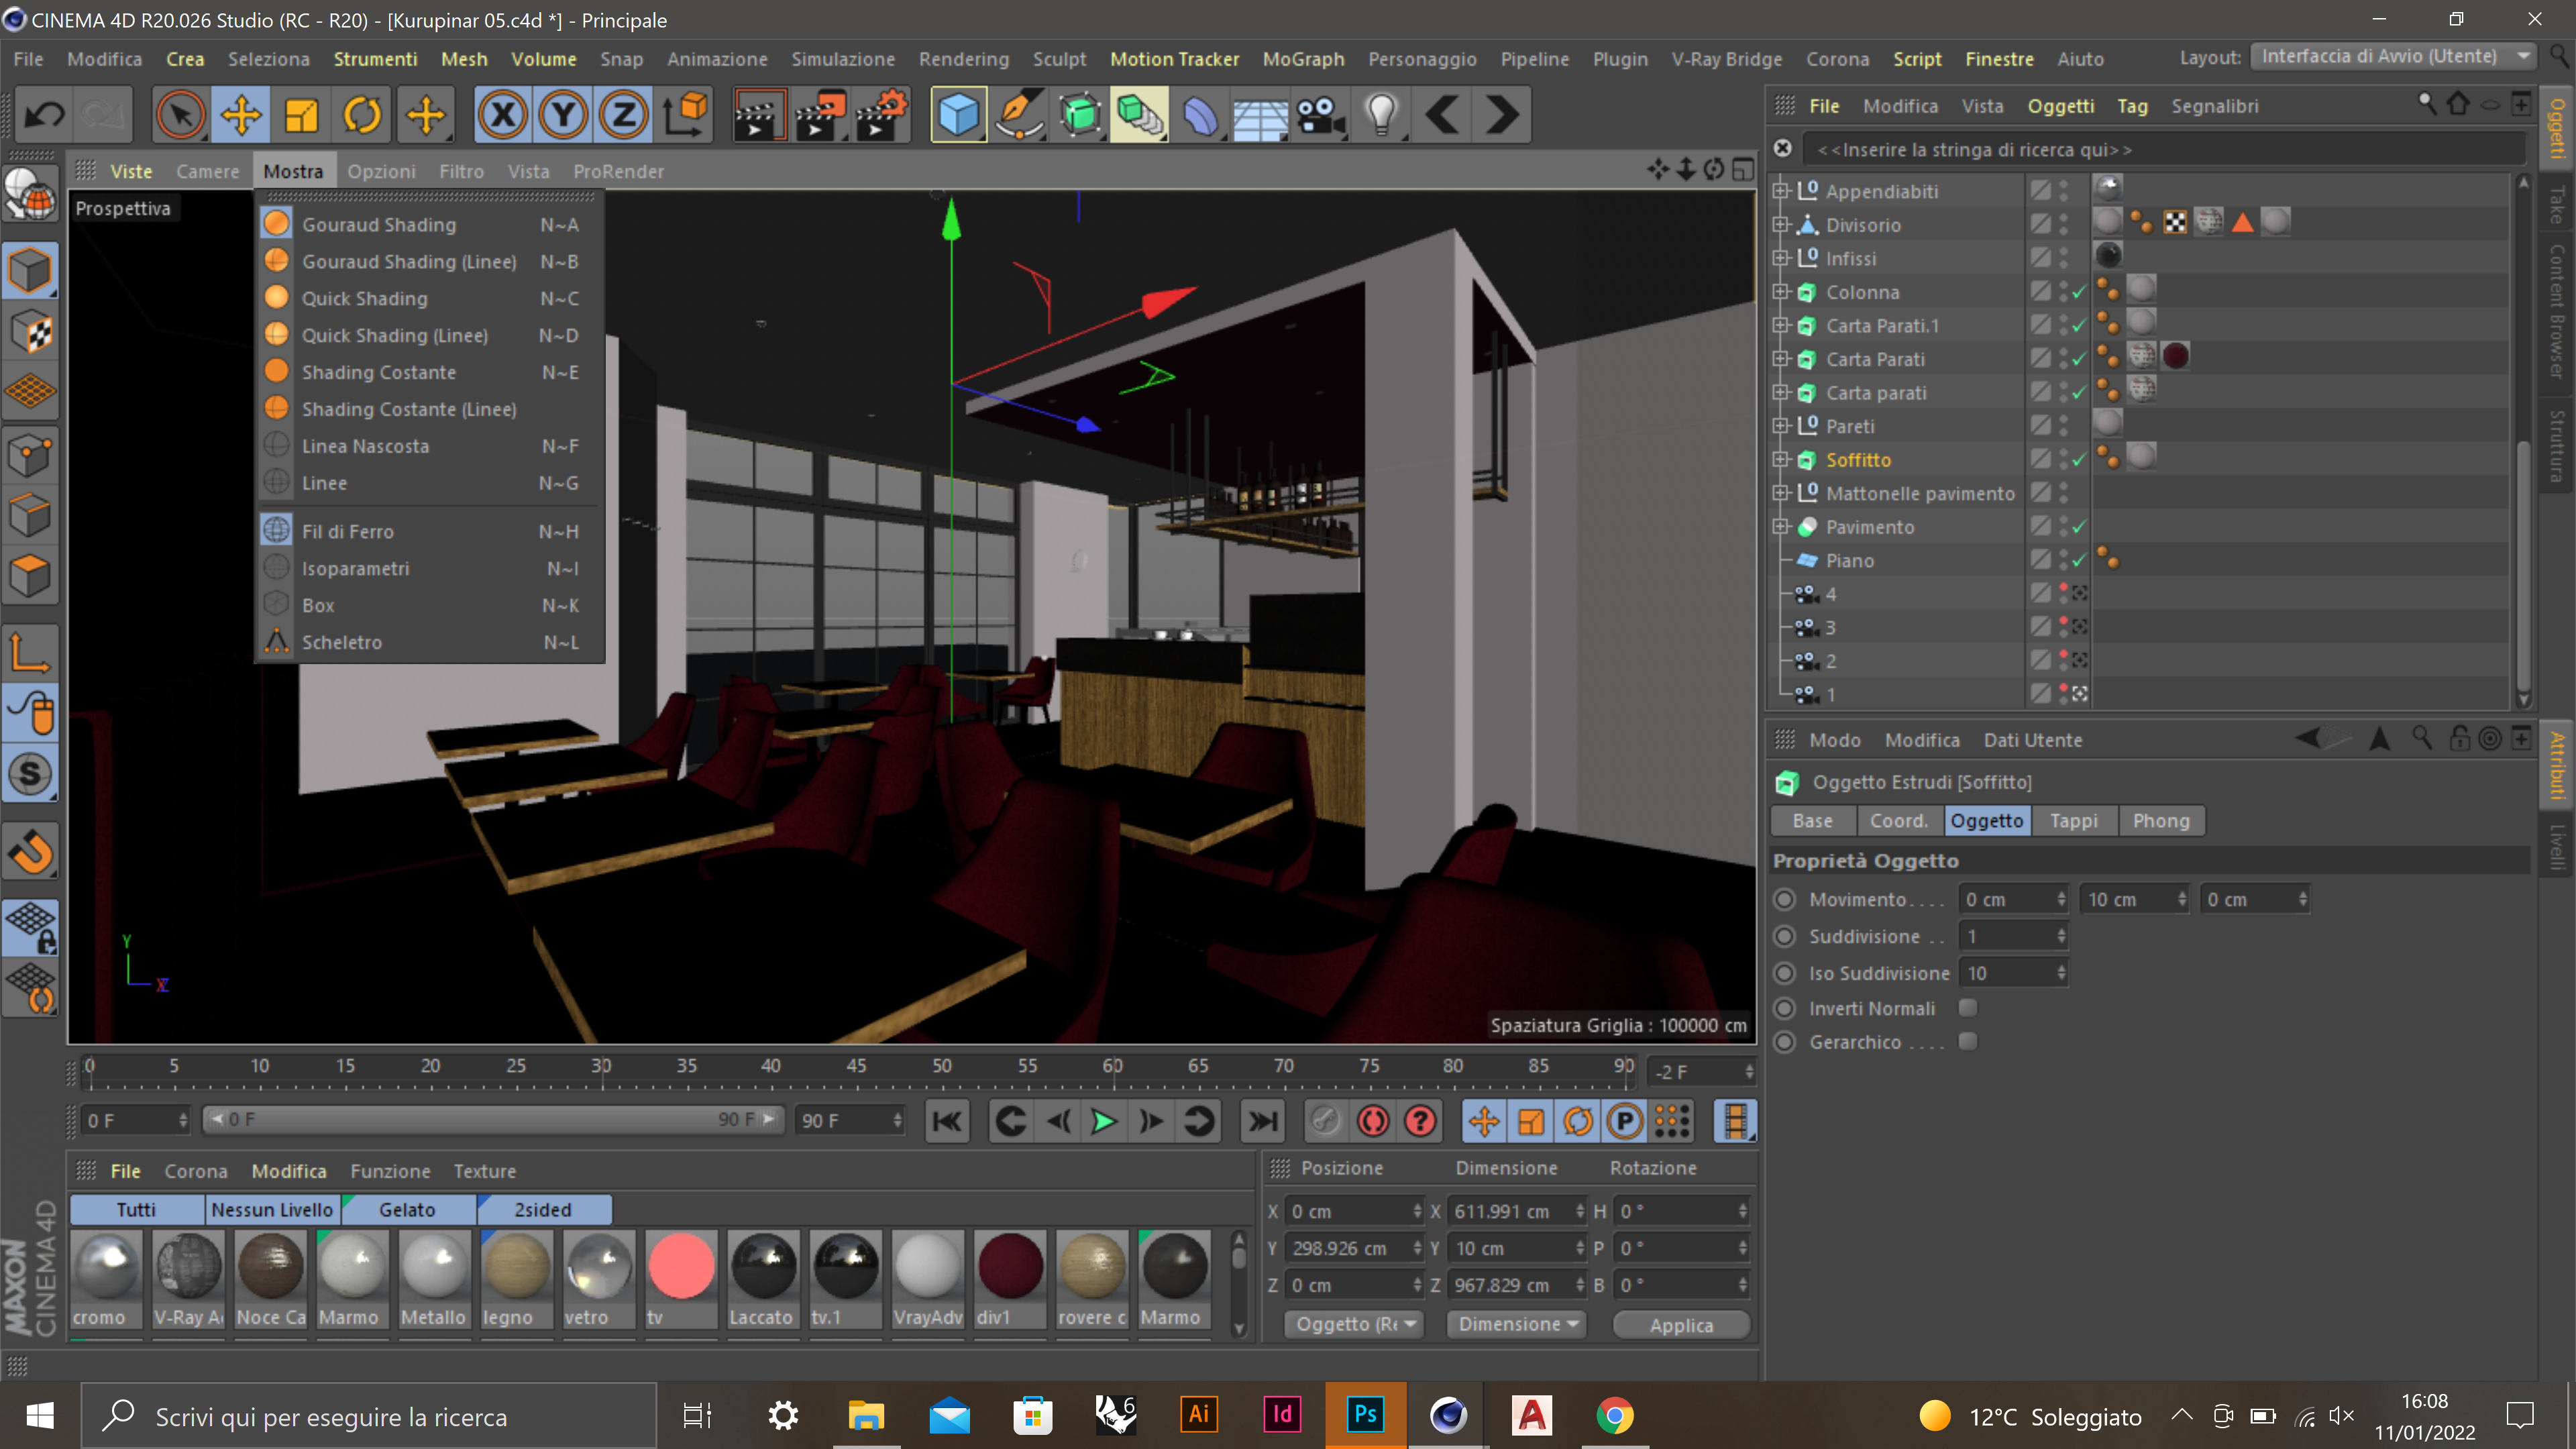Click the Camera object icon
This screenshot has height=1449, width=2576.
point(1321,115)
